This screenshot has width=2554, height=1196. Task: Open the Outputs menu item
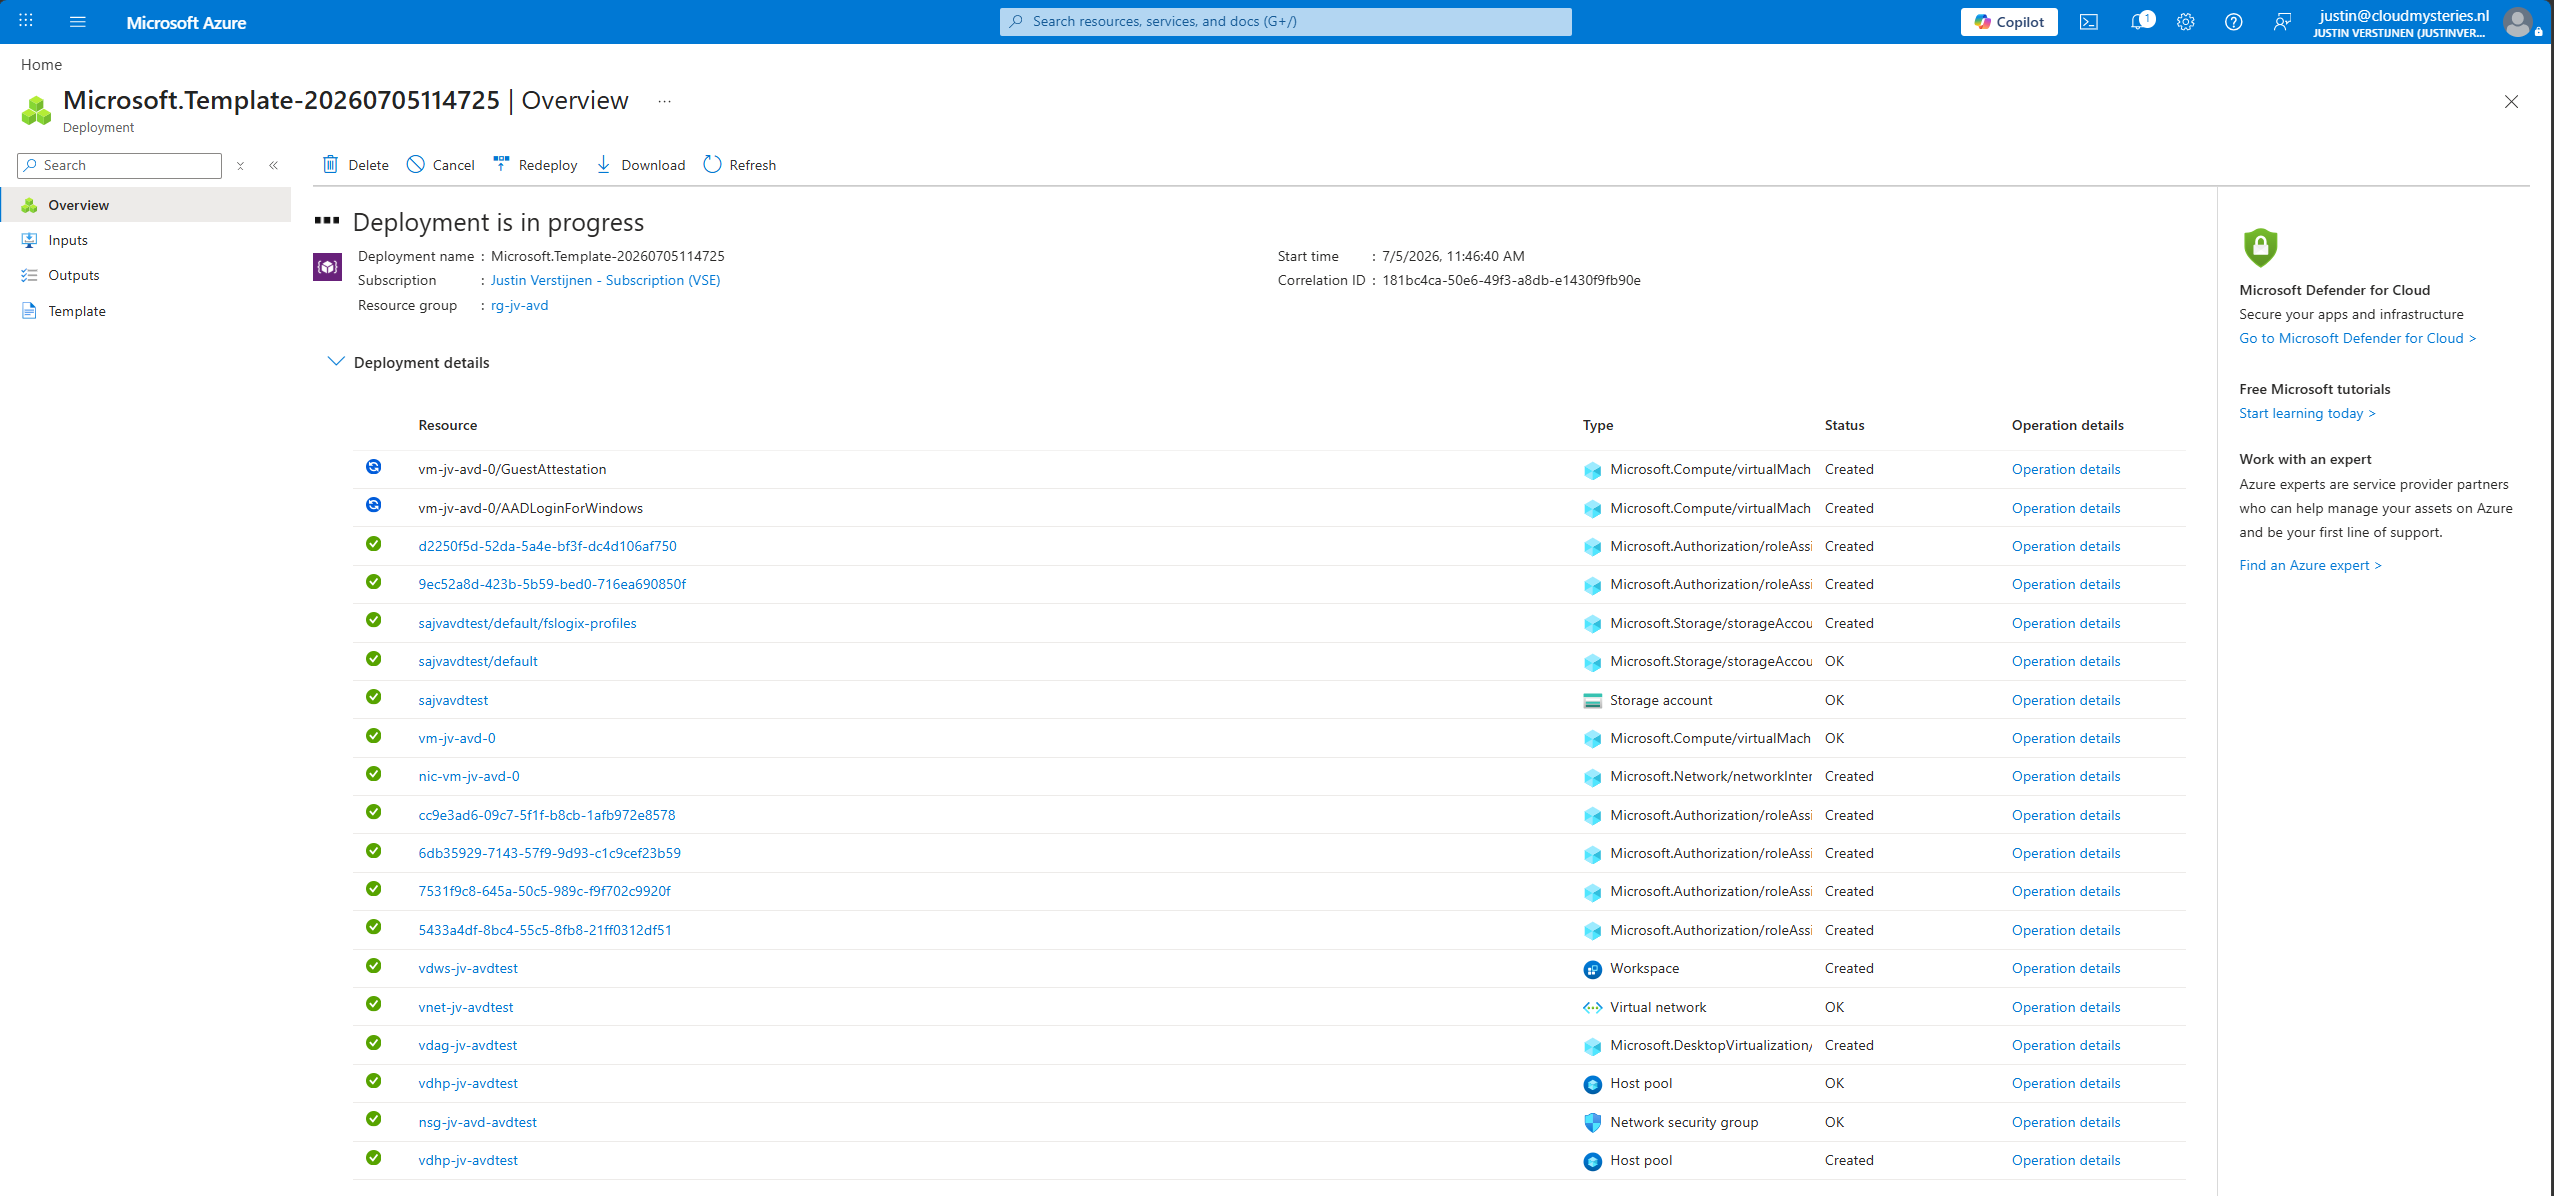click(x=74, y=275)
